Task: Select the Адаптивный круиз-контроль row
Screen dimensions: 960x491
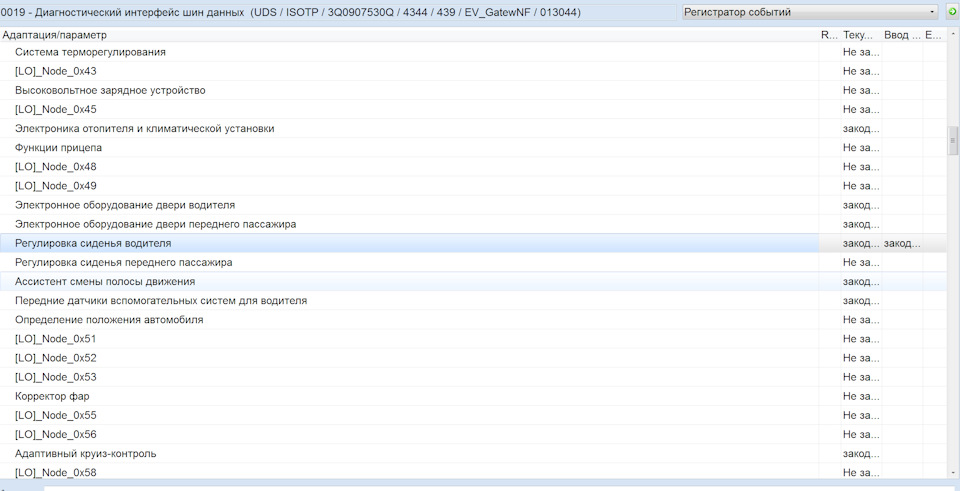Action: click(x=473, y=454)
